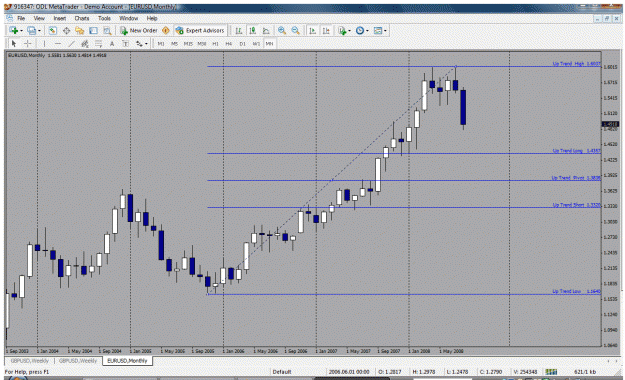Click the 'V: 254348' volume status entry

click(525, 372)
